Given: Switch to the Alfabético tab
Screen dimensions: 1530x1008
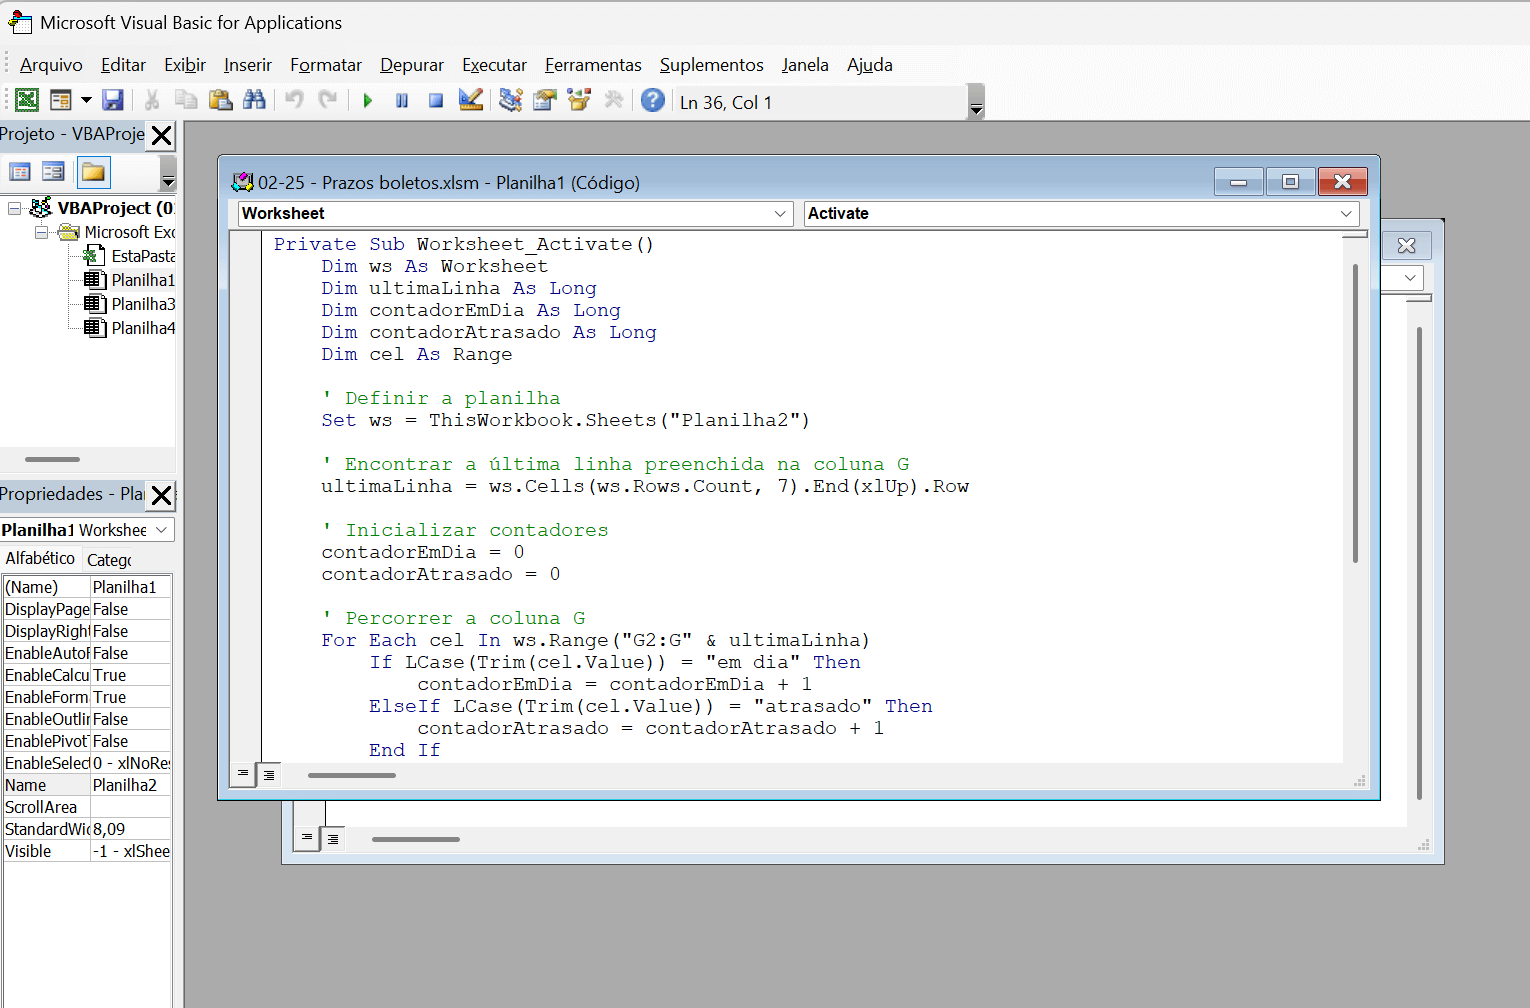Looking at the screenshot, I should tap(40, 558).
